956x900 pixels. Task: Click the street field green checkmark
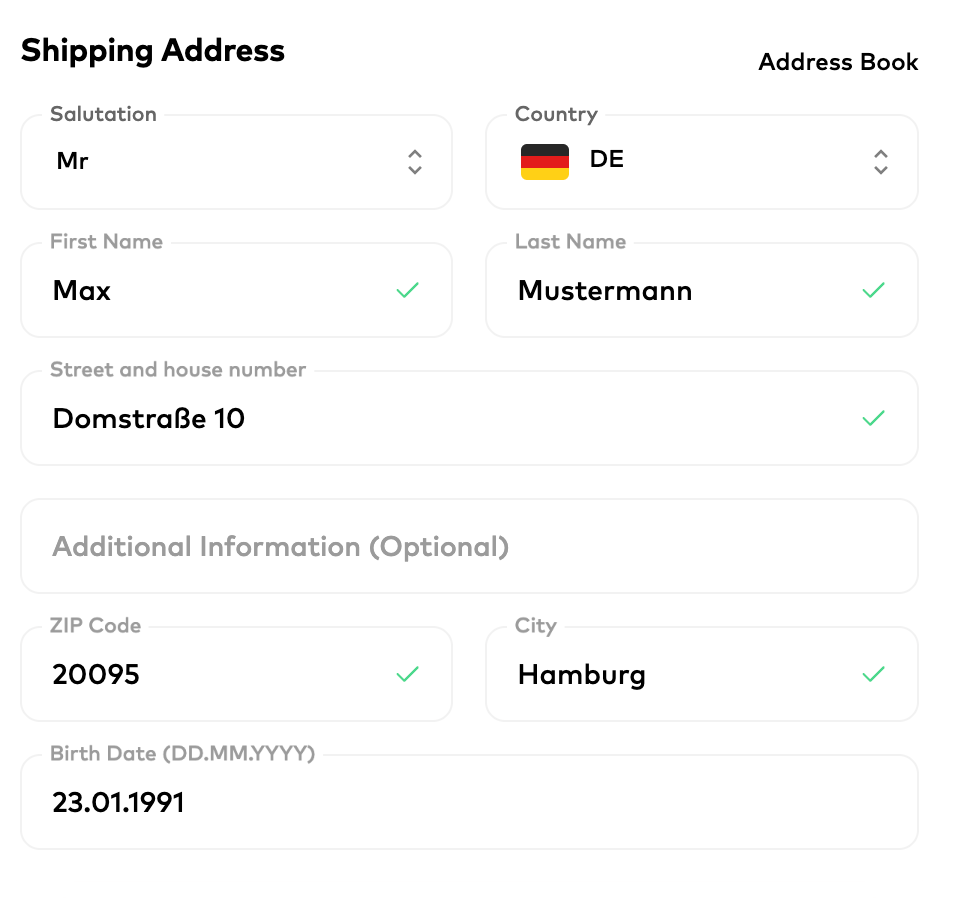pos(873,418)
